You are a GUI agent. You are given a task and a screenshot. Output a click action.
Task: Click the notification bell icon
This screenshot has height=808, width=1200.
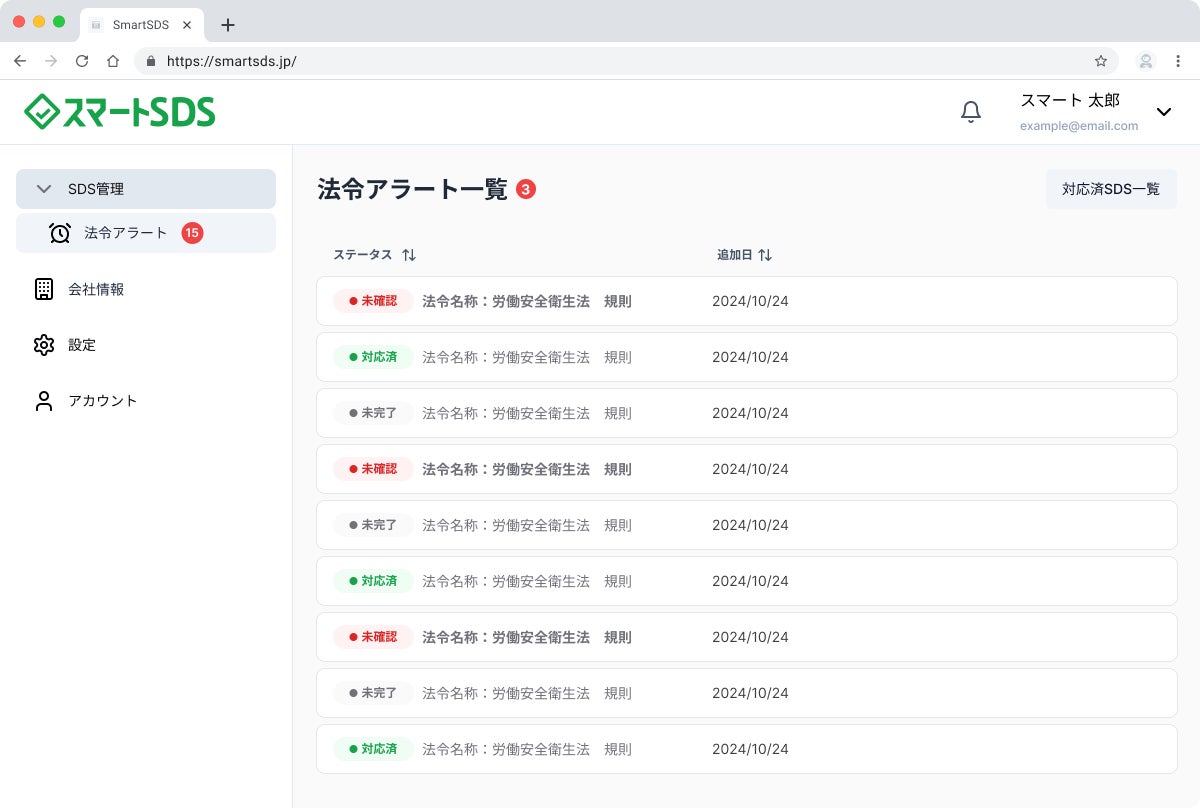tap(970, 112)
